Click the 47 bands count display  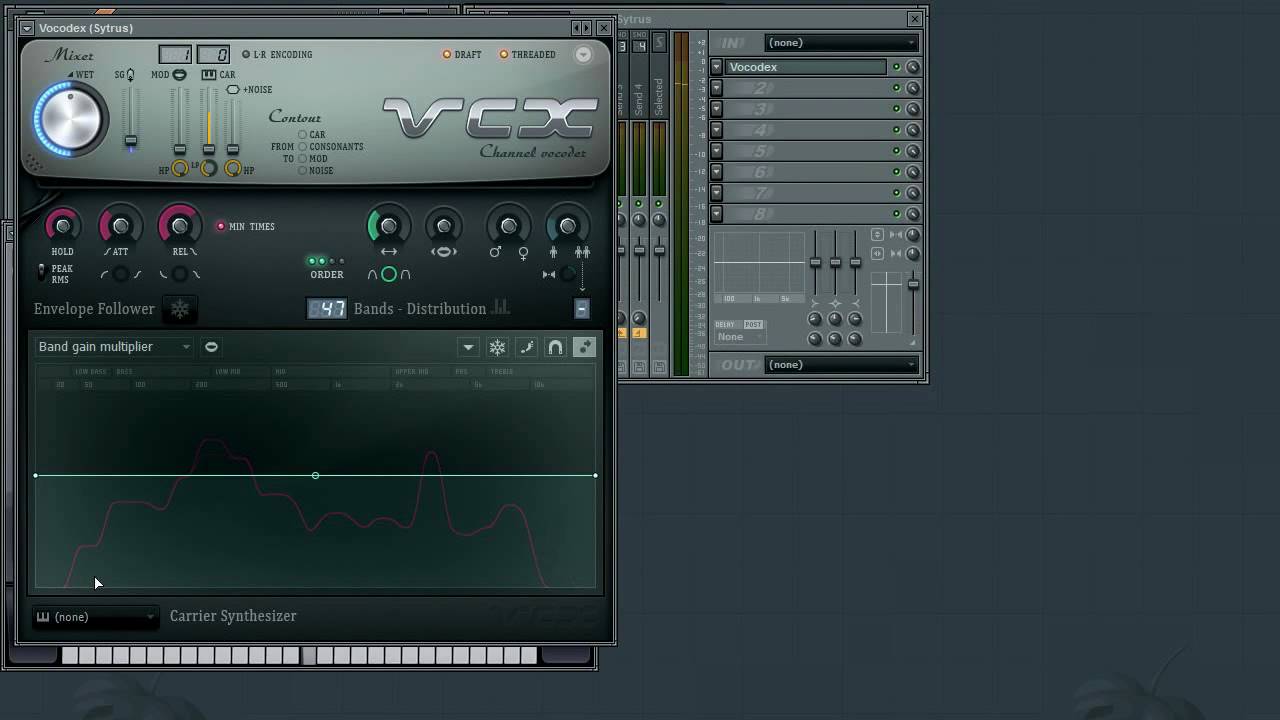327,309
